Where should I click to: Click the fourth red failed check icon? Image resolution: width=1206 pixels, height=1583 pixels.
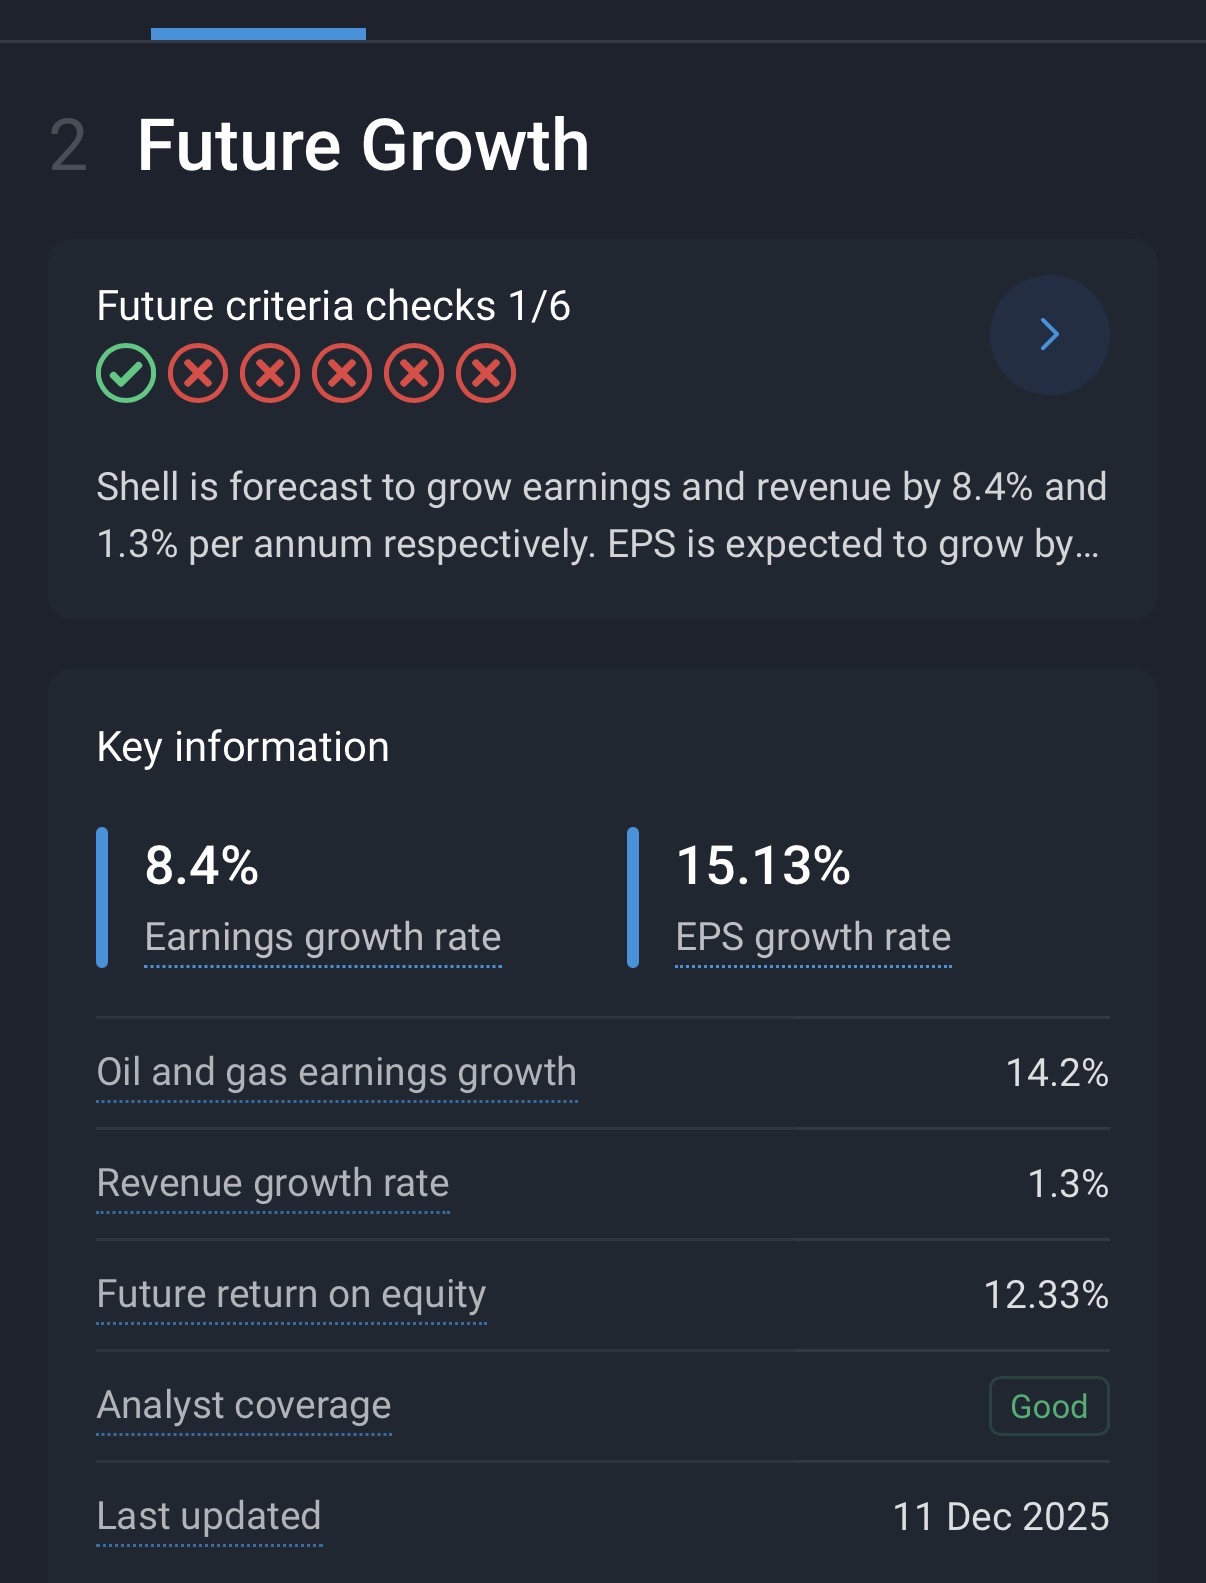tap(414, 374)
